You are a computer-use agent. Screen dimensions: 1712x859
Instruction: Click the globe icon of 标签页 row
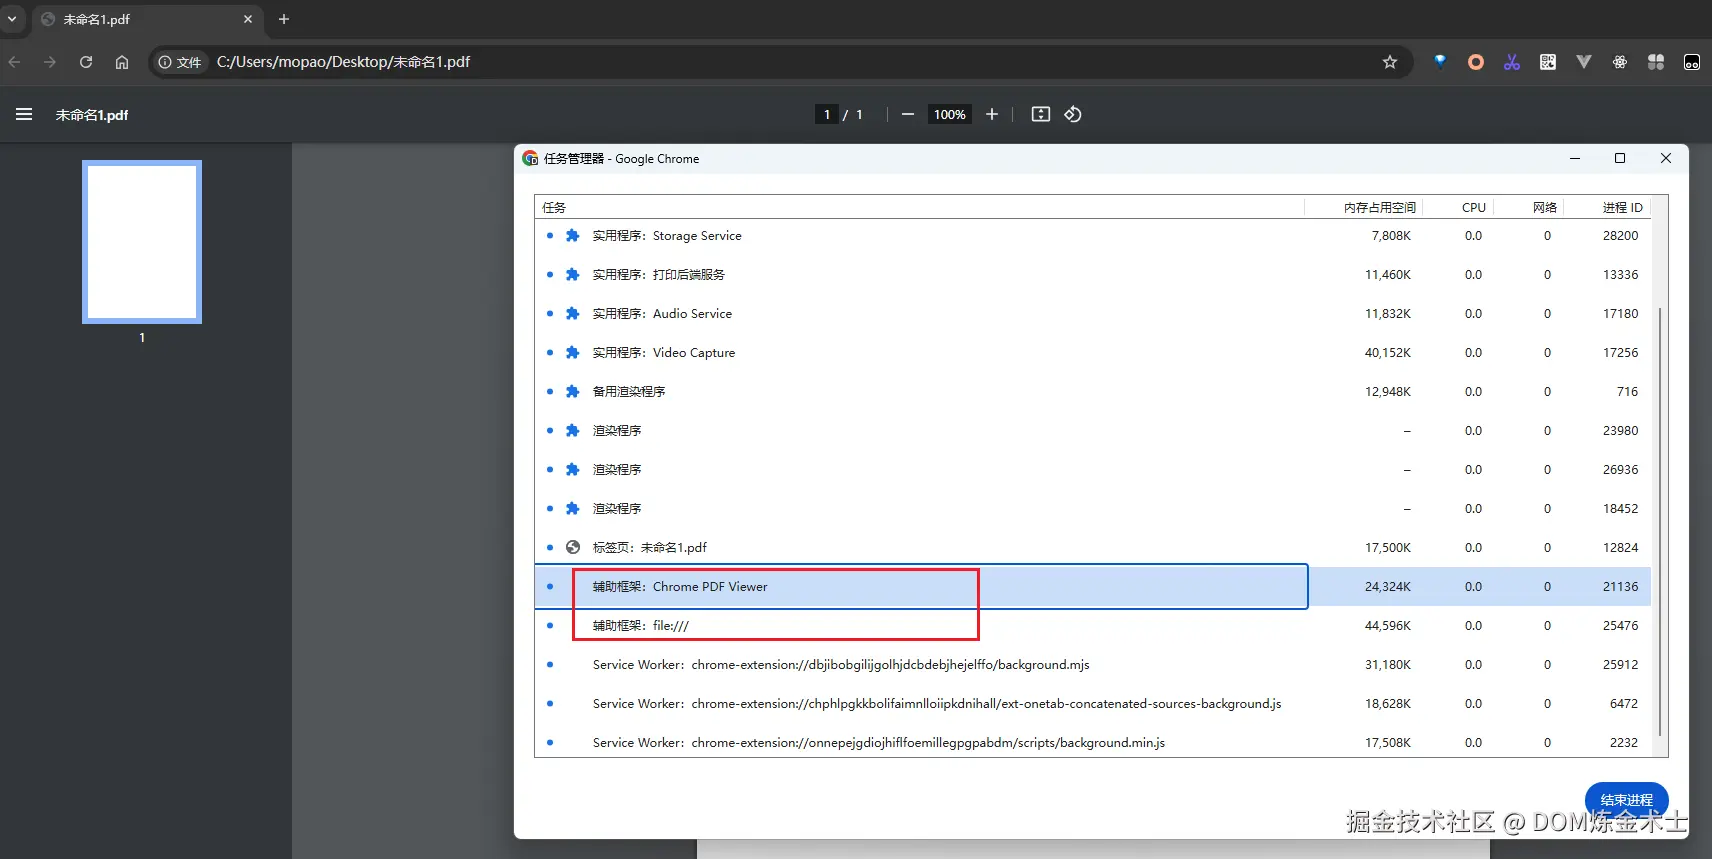coord(573,548)
